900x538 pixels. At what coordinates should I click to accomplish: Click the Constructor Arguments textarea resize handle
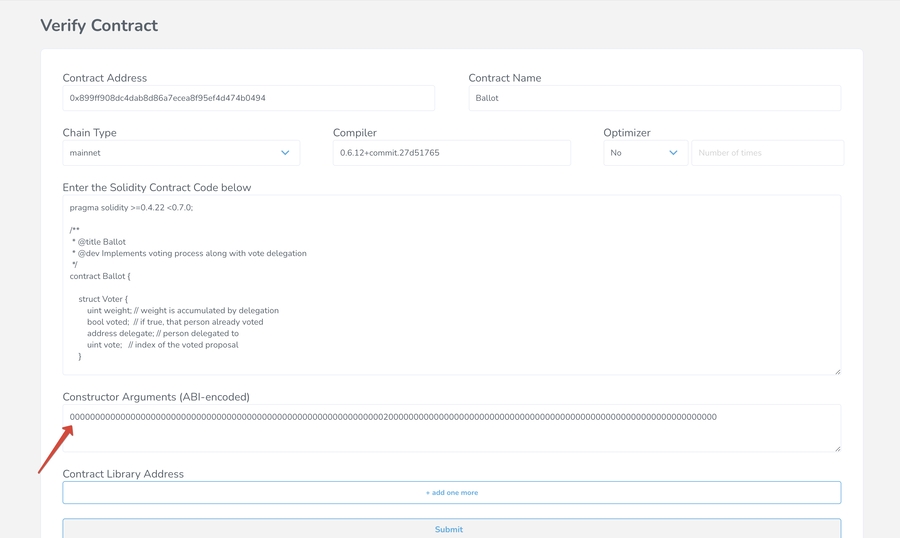coord(837,448)
